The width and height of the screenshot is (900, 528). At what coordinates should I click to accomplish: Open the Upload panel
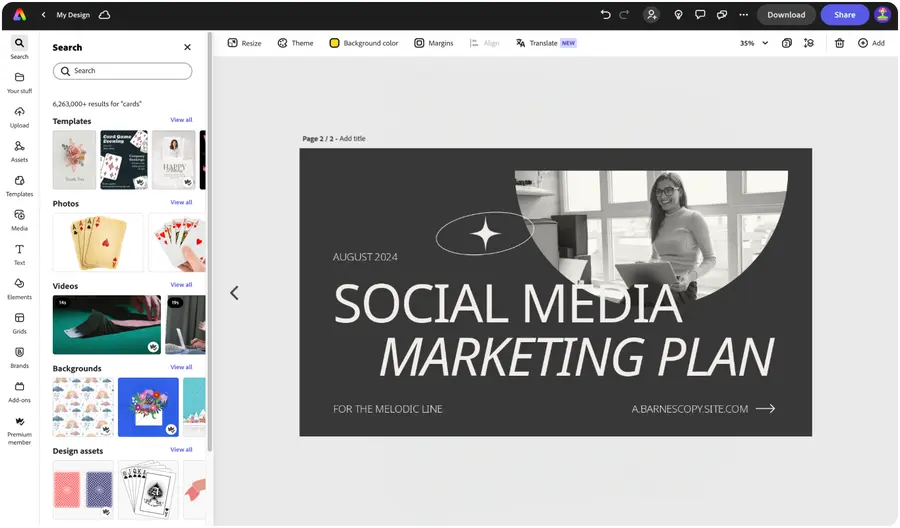click(x=19, y=115)
